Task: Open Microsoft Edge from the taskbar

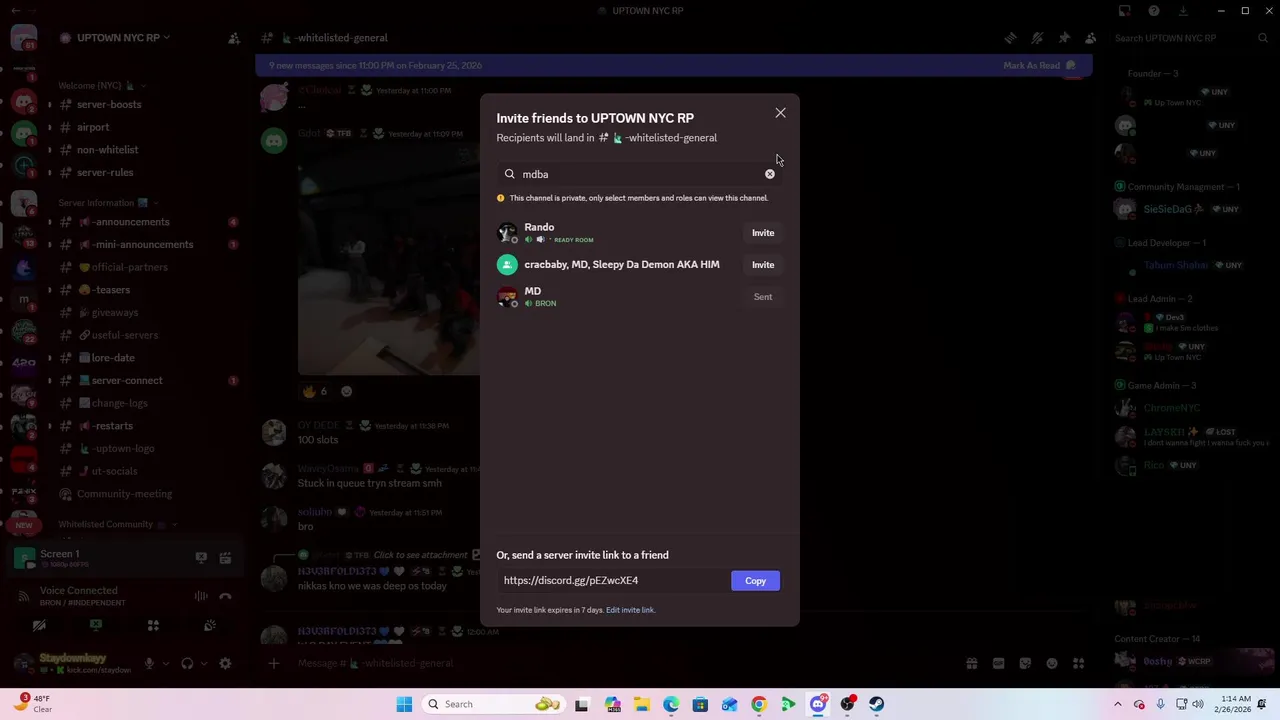Action: coord(671,704)
